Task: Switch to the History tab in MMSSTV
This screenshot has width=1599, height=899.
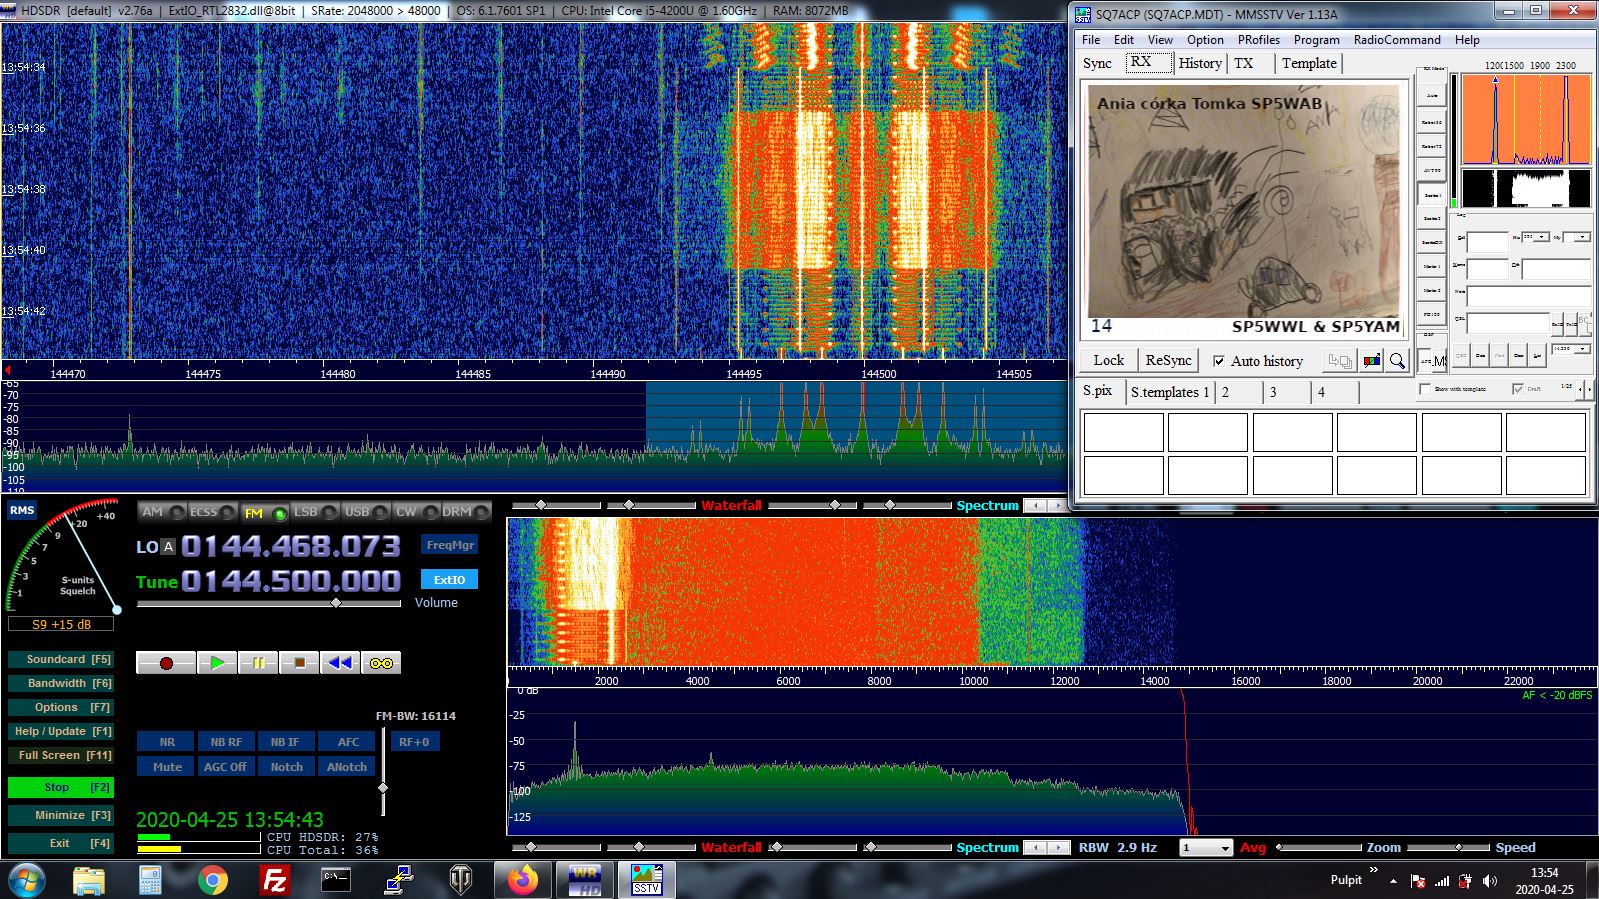Action: [x=1200, y=63]
